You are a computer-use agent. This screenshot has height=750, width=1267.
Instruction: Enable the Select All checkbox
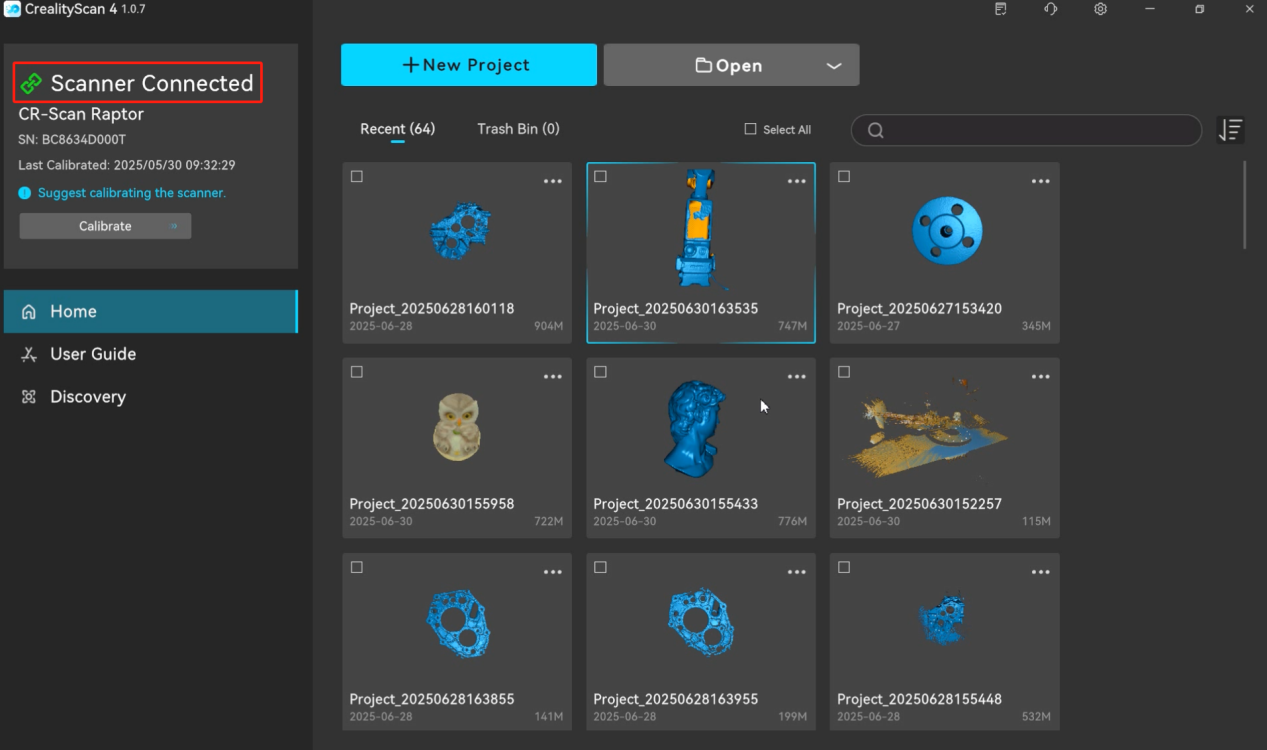click(x=751, y=129)
